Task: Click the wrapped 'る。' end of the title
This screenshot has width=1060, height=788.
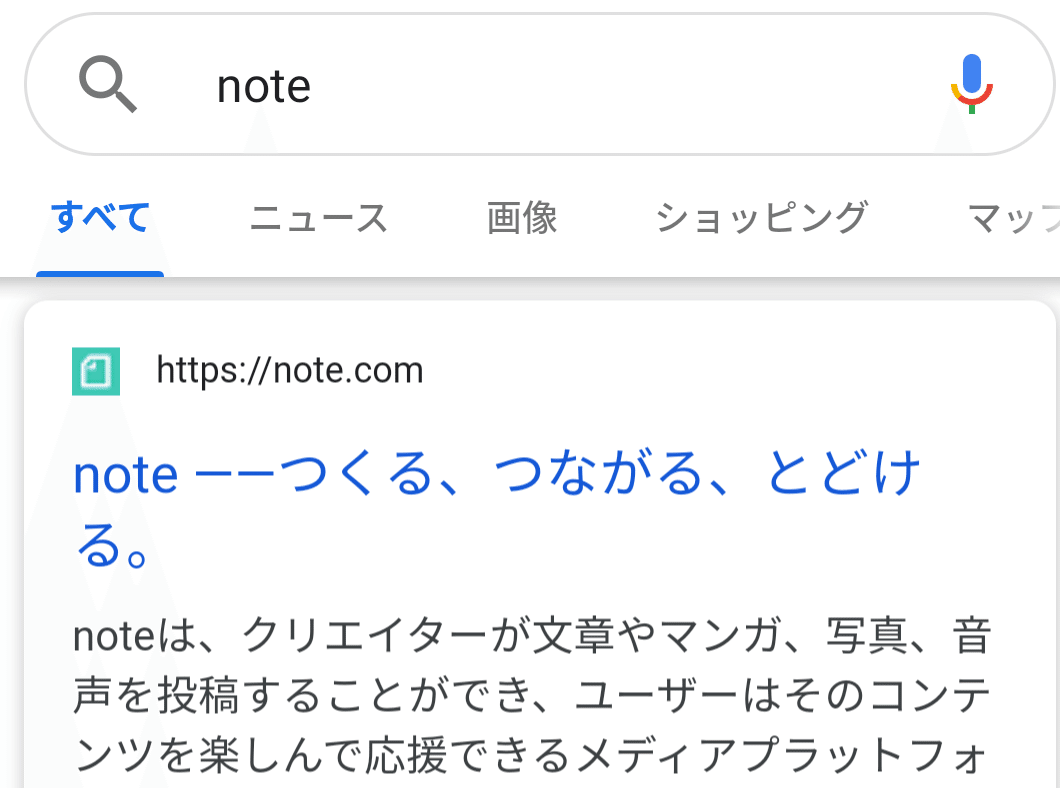Action: click(112, 545)
